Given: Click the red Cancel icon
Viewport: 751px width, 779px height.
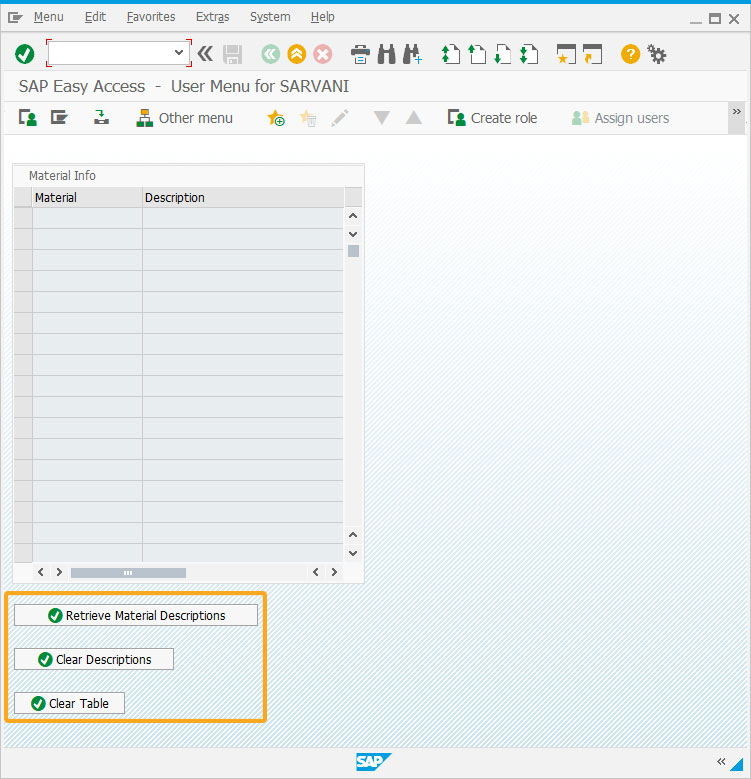Looking at the screenshot, I should tap(322, 54).
